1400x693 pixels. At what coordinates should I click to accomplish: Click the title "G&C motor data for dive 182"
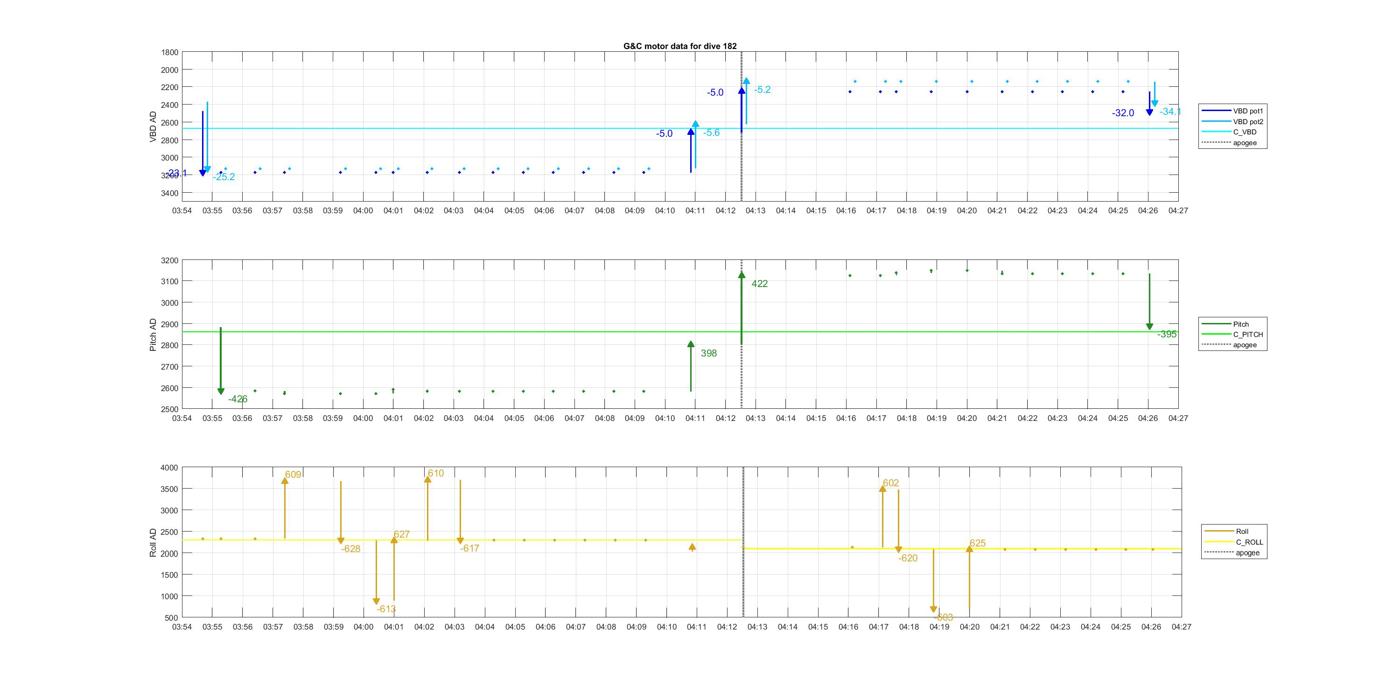680,46
